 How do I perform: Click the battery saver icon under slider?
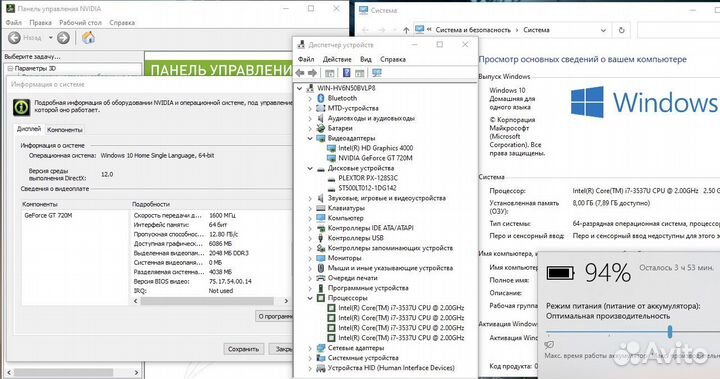click(549, 344)
